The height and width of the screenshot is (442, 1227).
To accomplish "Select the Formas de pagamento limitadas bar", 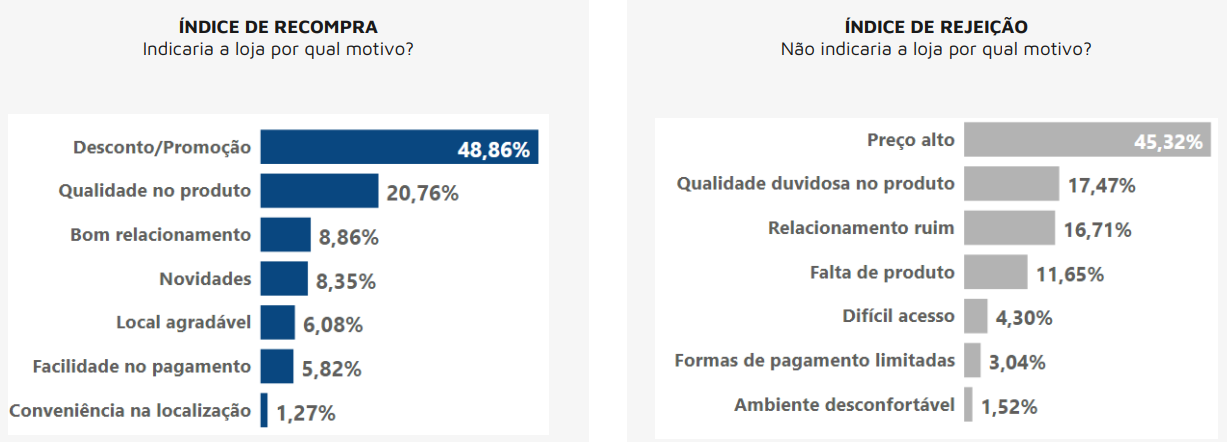I will pos(972,360).
